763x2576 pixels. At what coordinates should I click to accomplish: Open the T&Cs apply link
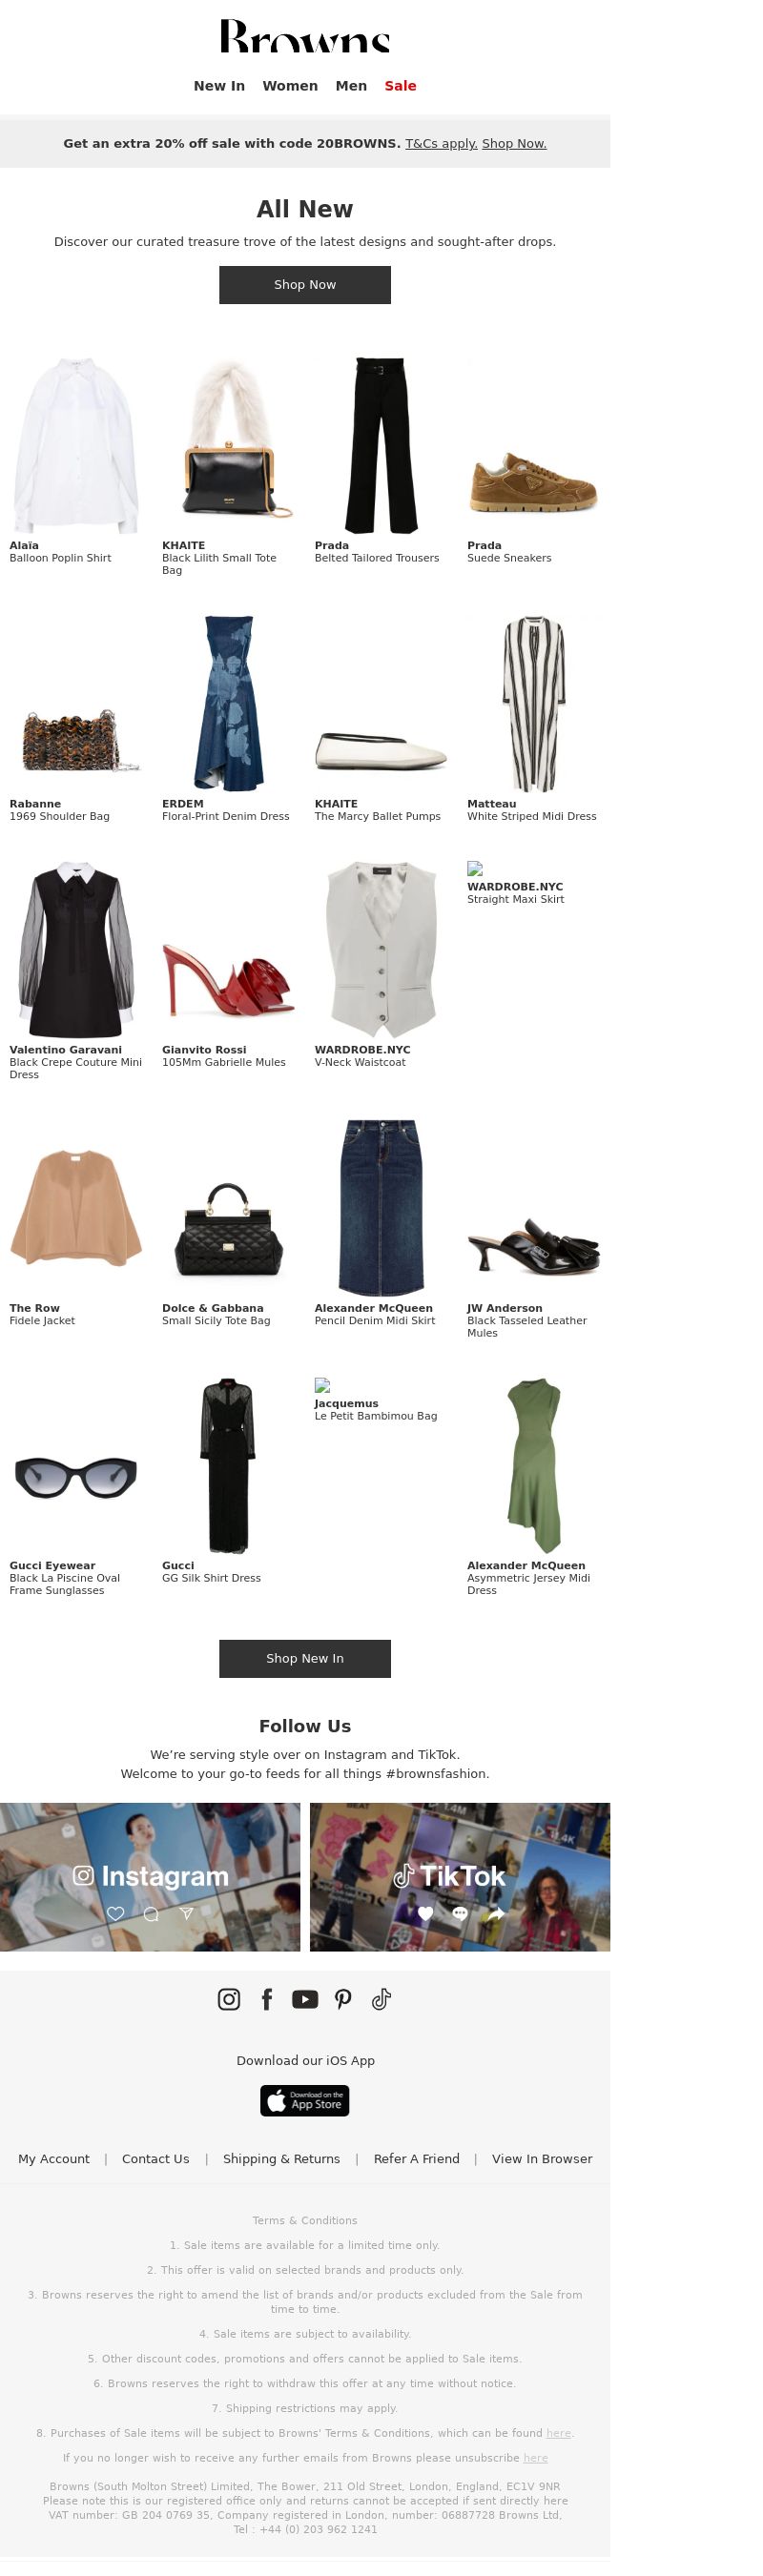tap(441, 143)
